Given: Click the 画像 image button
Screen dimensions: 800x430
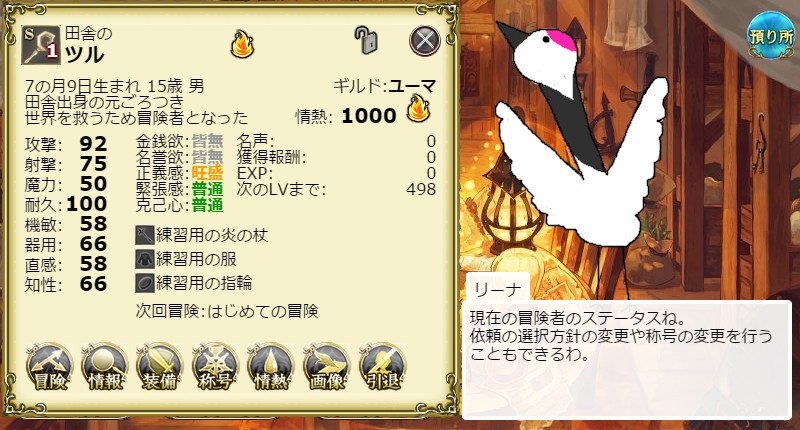Looking at the screenshot, I should (x=326, y=367).
